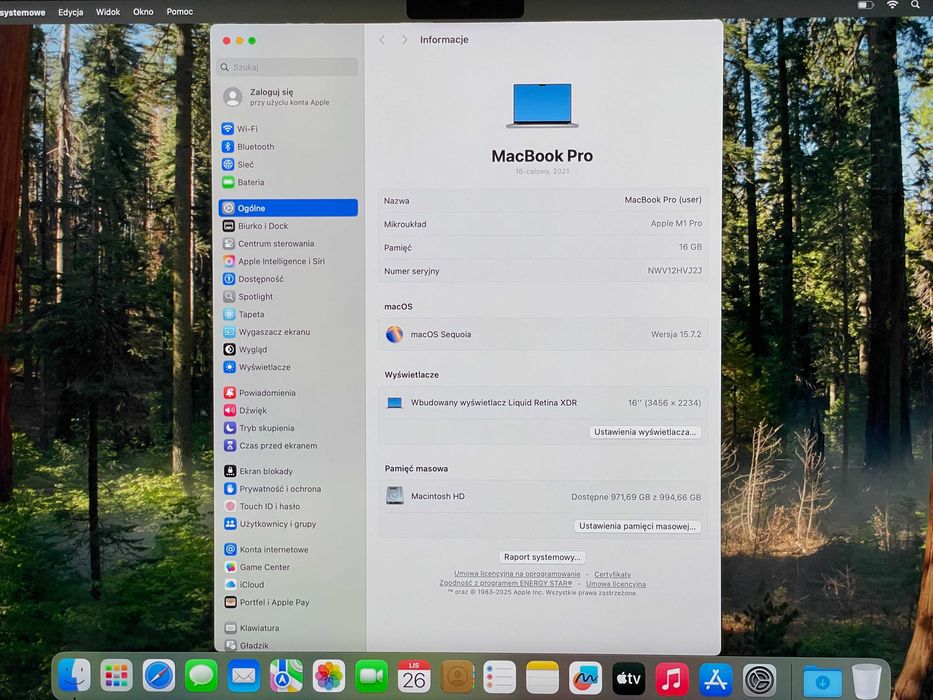Open Launchpad from the Dock
The image size is (933, 700).
click(116, 676)
